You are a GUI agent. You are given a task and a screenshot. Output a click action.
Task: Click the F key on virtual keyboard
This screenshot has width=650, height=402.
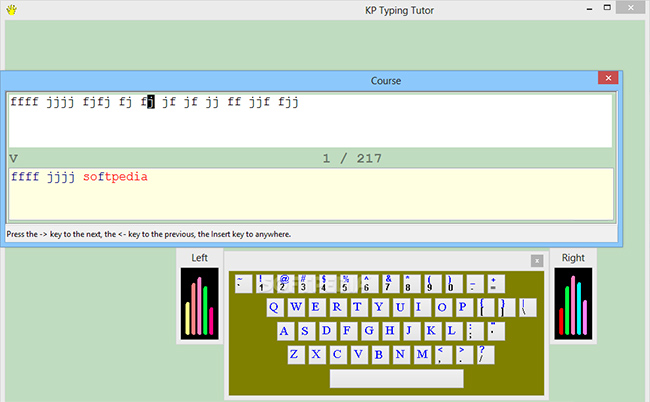click(x=348, y=331)
